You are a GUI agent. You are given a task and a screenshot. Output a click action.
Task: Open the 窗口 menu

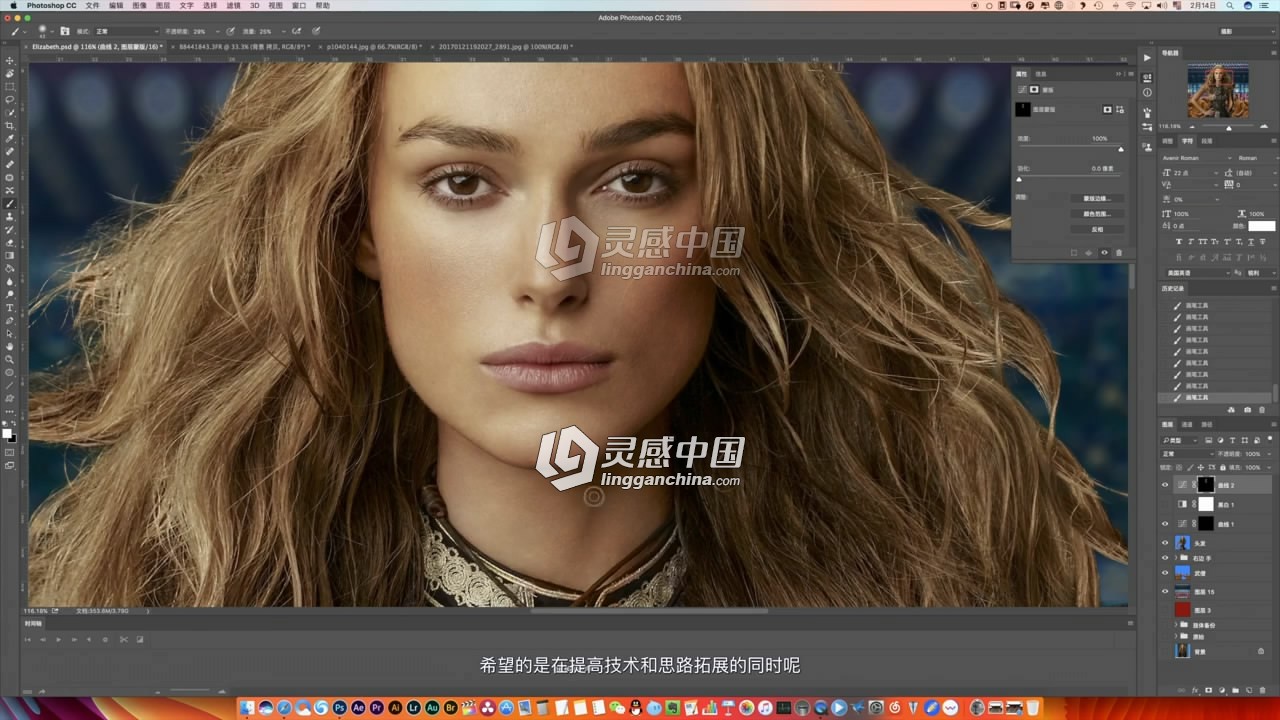point(298,5)
